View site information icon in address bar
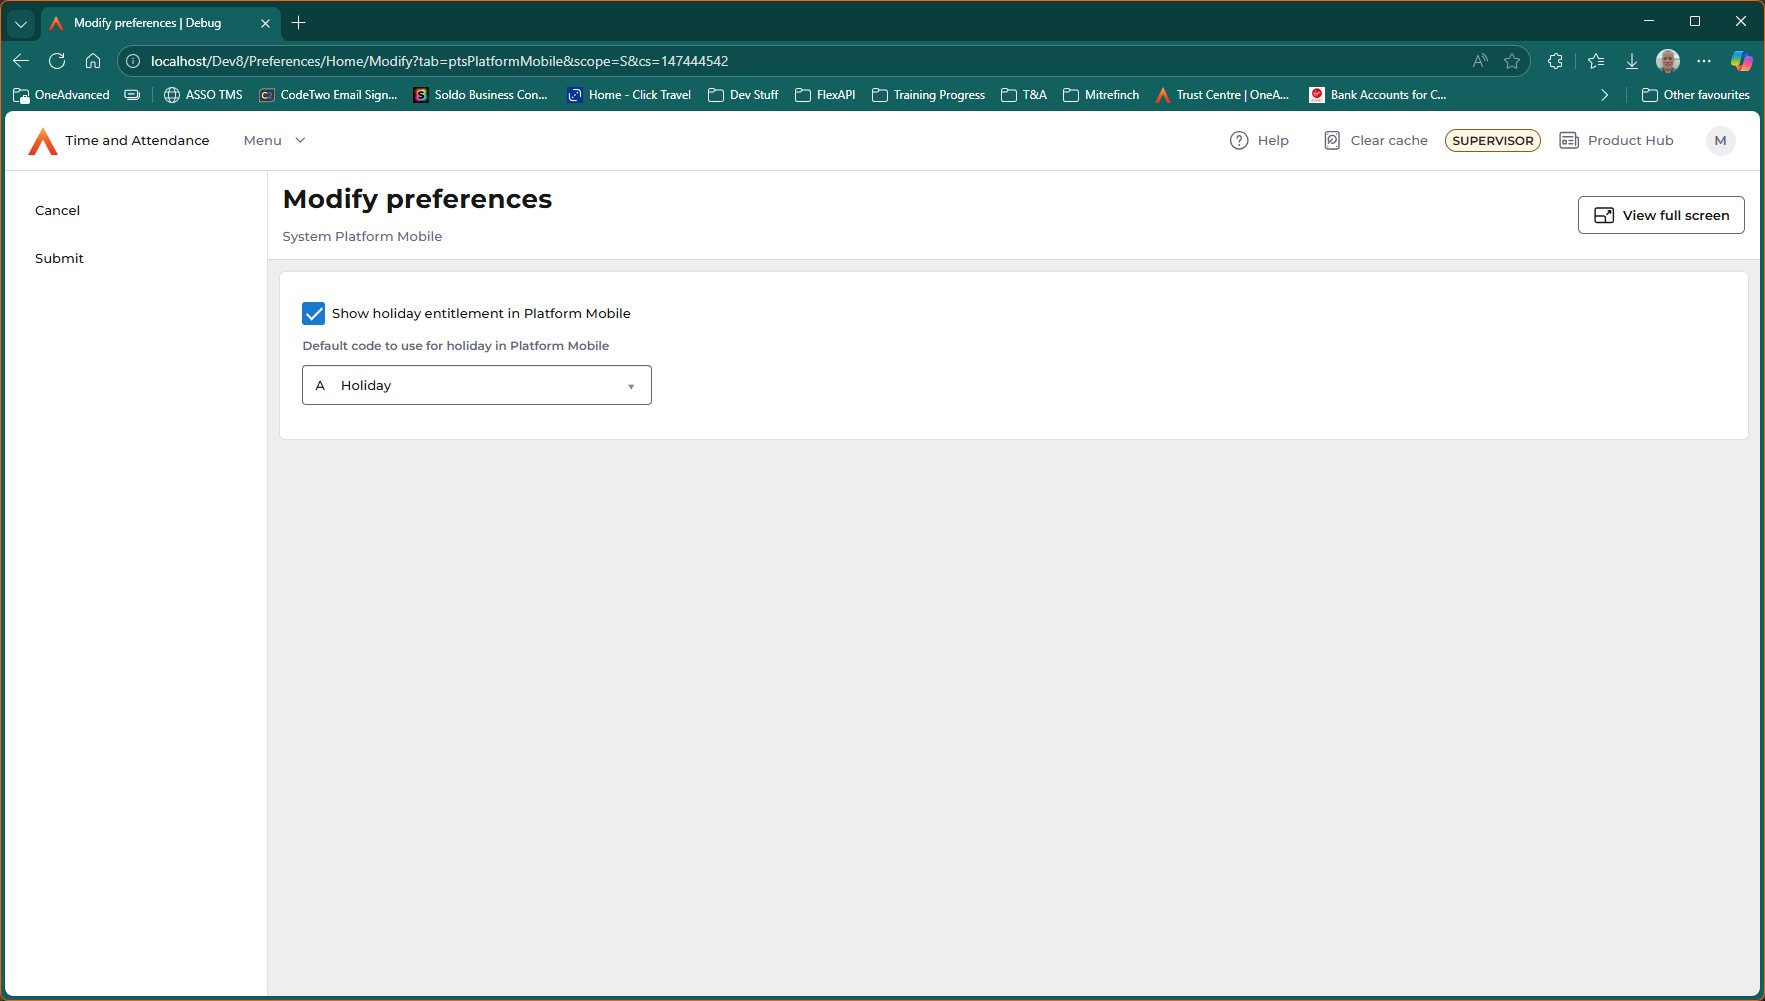This screenshot has height=1001, width=1765. (133, 61)
